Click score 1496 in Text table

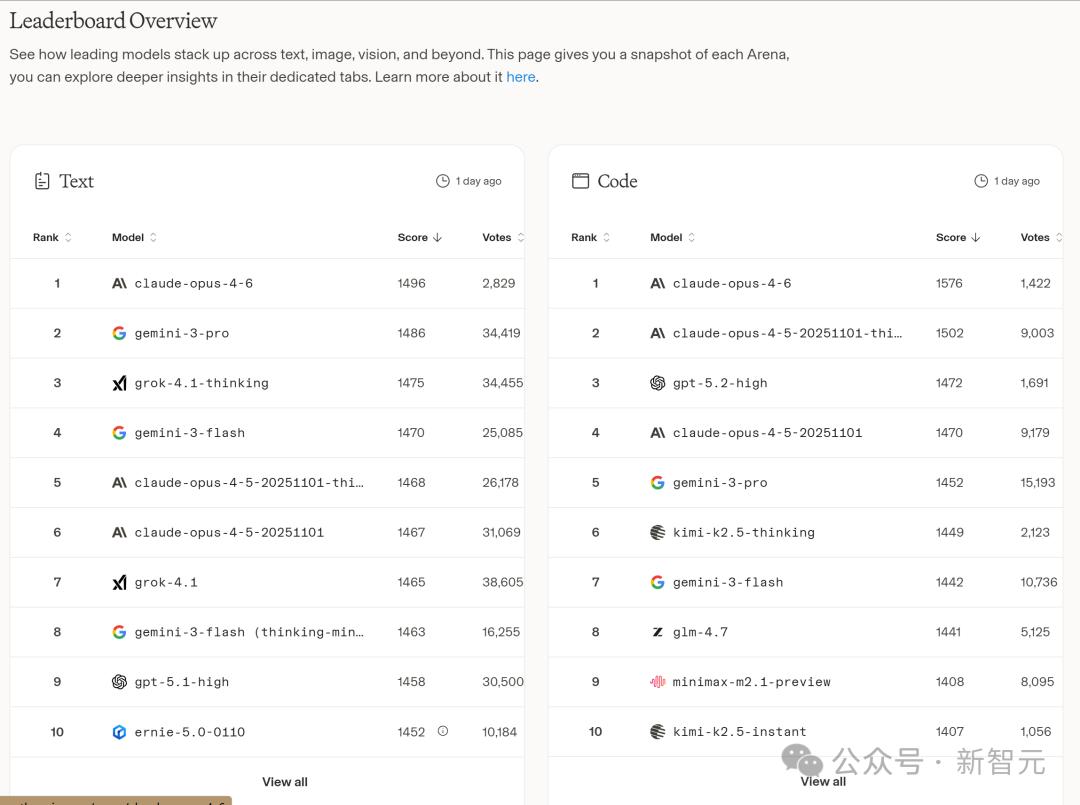pyautogui.click(x=411, y=283)
